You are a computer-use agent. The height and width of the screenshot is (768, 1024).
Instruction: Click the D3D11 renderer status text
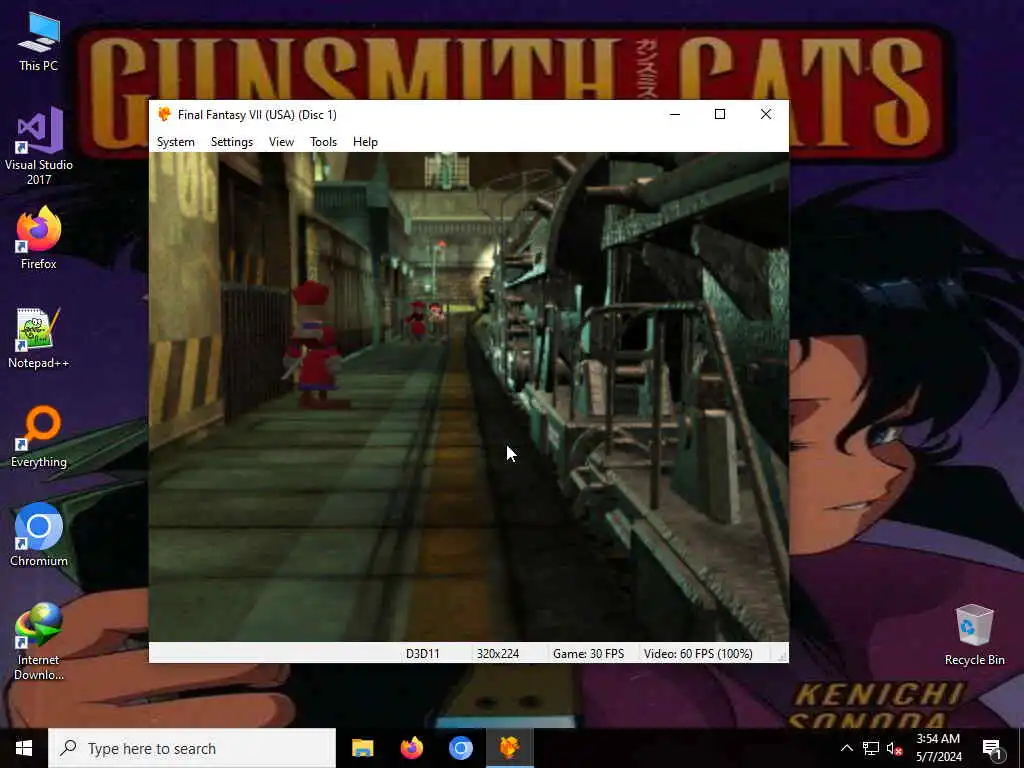423,654
